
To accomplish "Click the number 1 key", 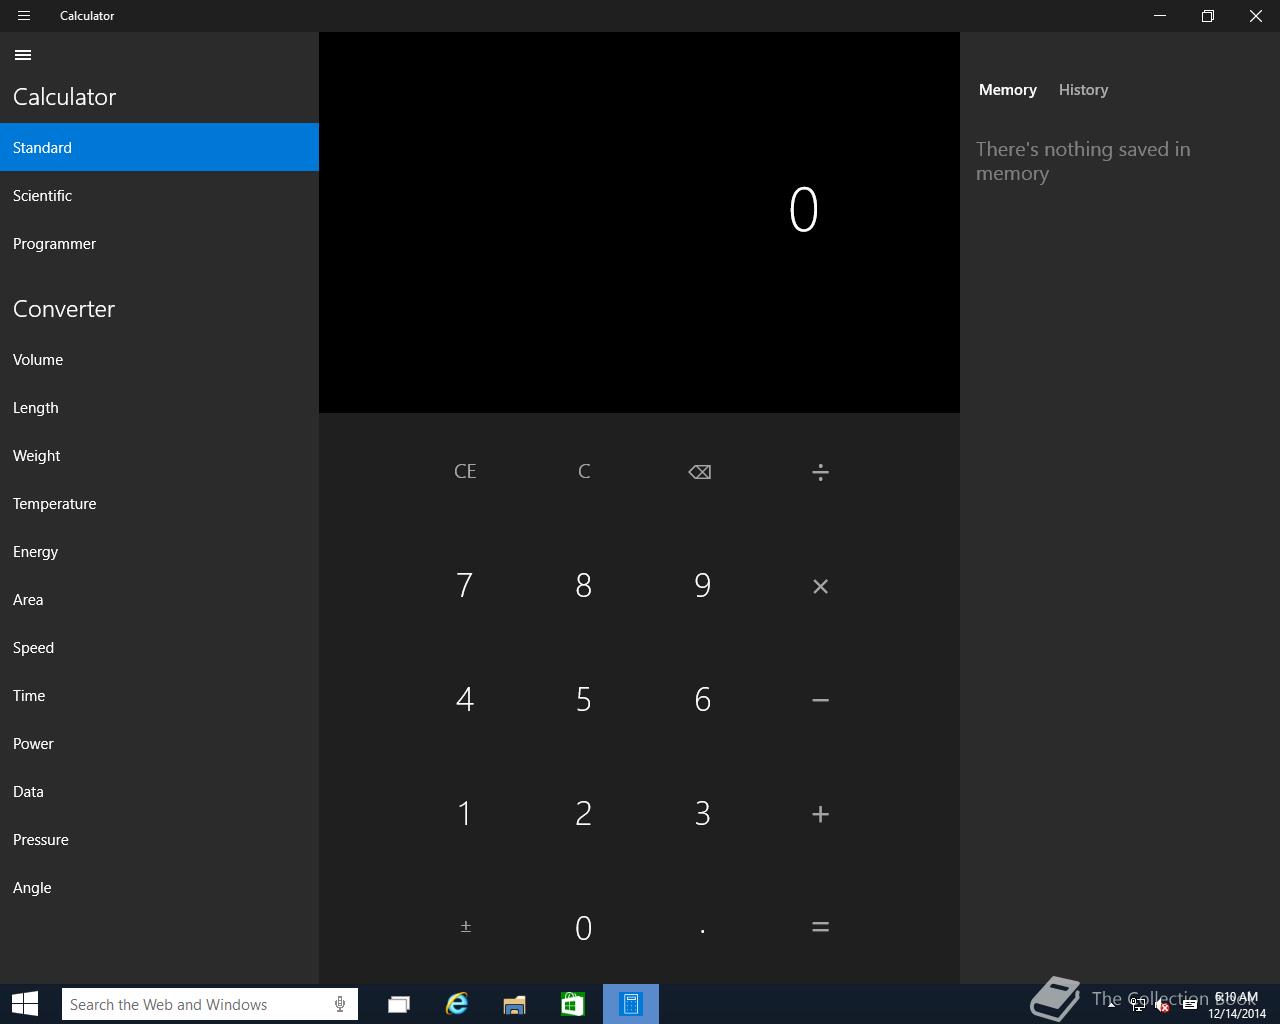I will pos(464,813).
